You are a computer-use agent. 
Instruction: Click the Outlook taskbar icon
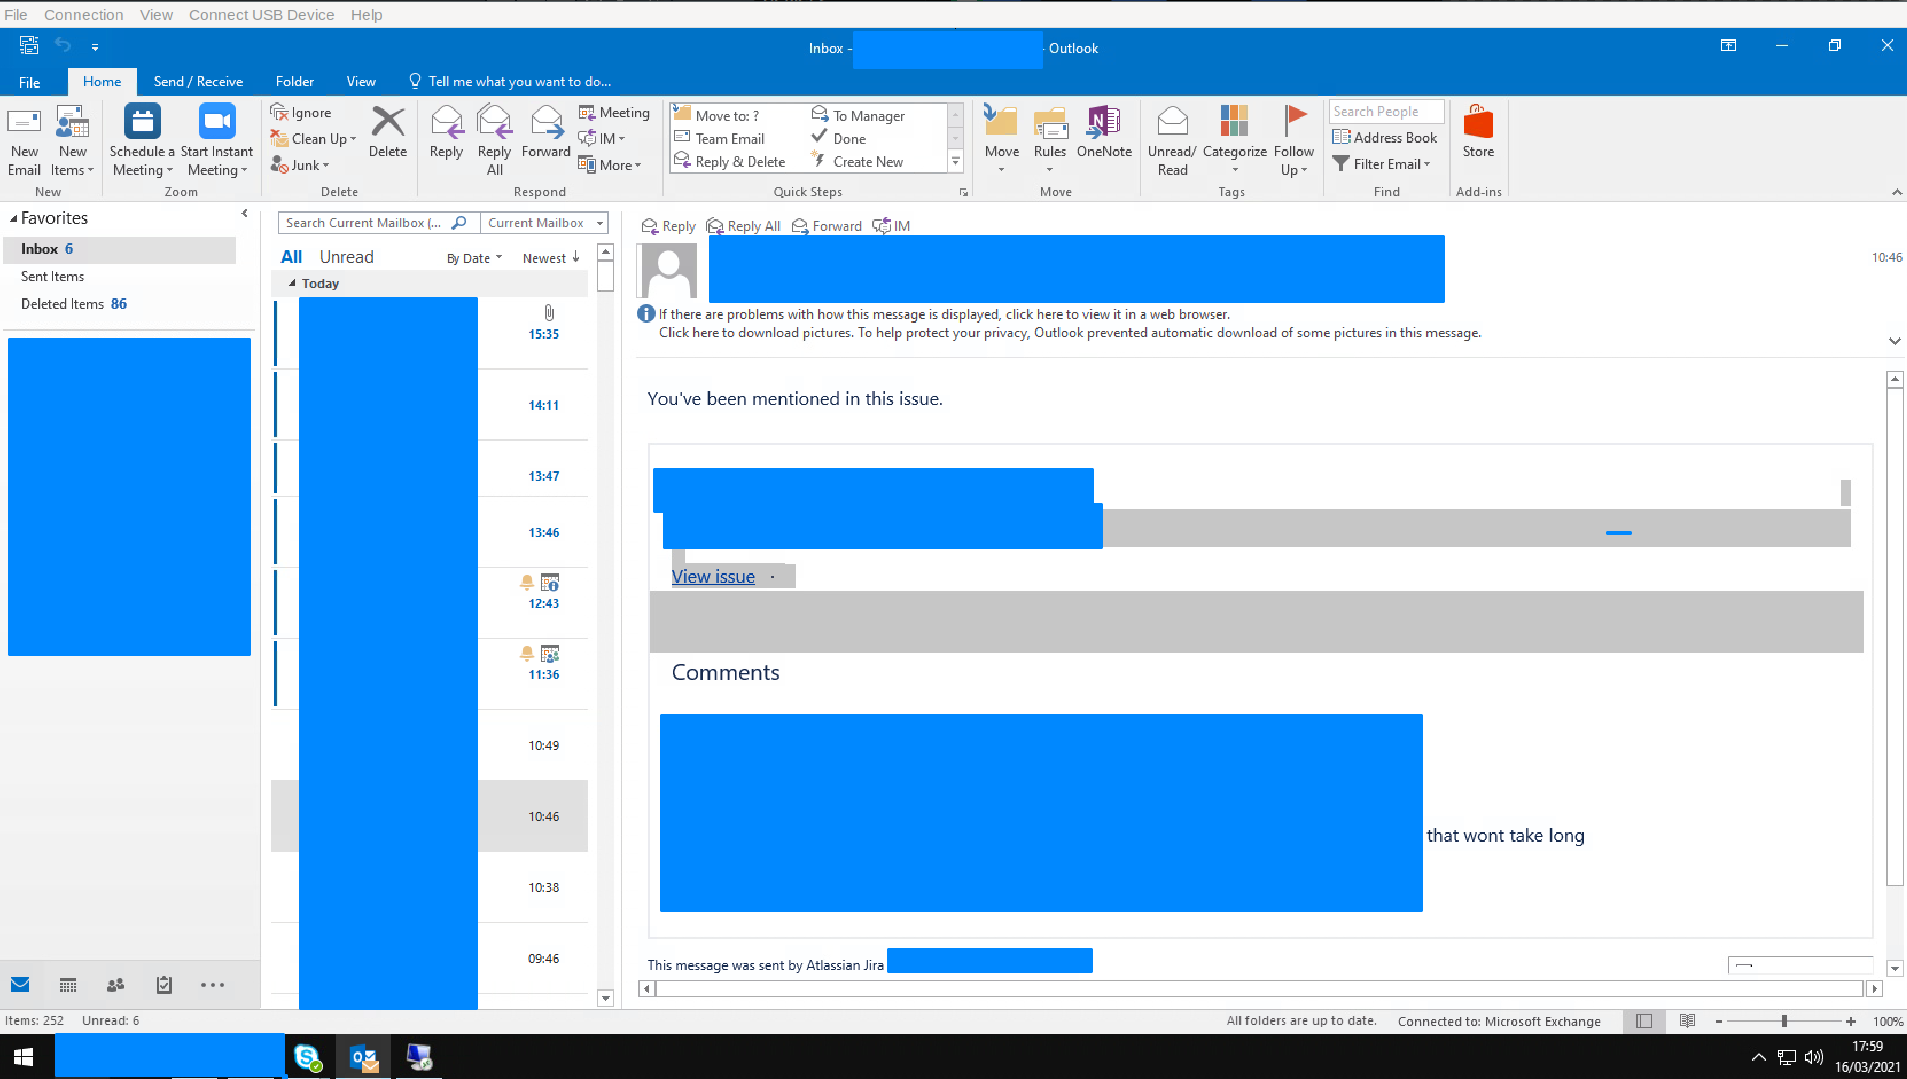tap(364, 1057)
